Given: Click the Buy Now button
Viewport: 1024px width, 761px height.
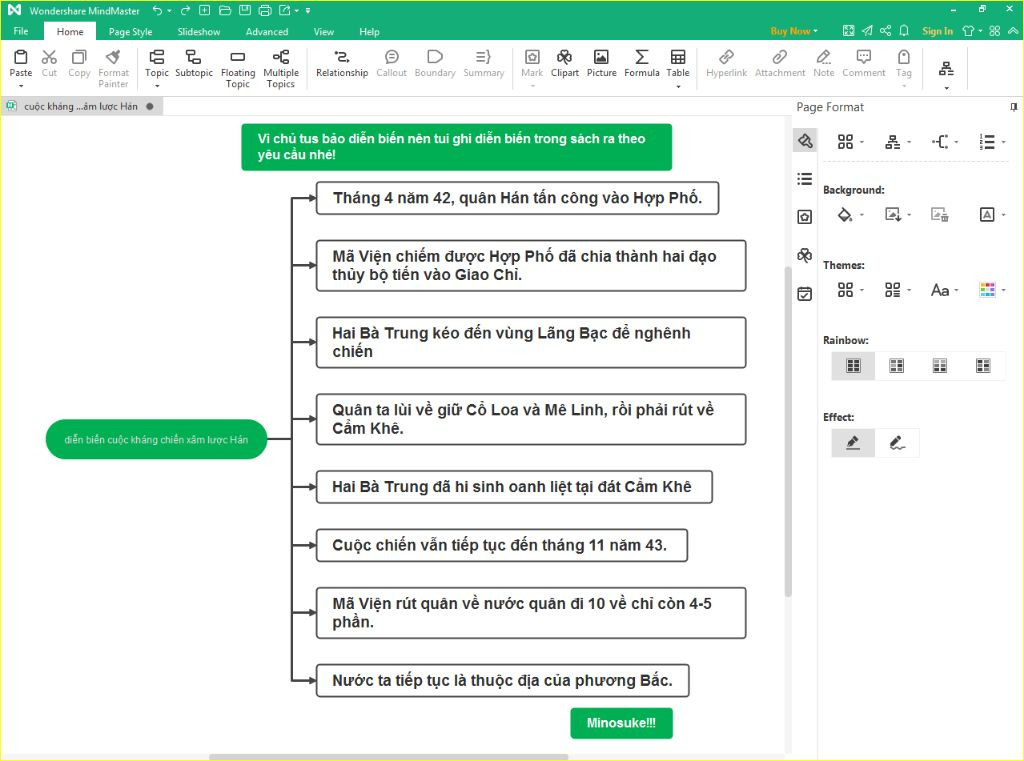Looking at the screenshot, I should tap(794, 31).
